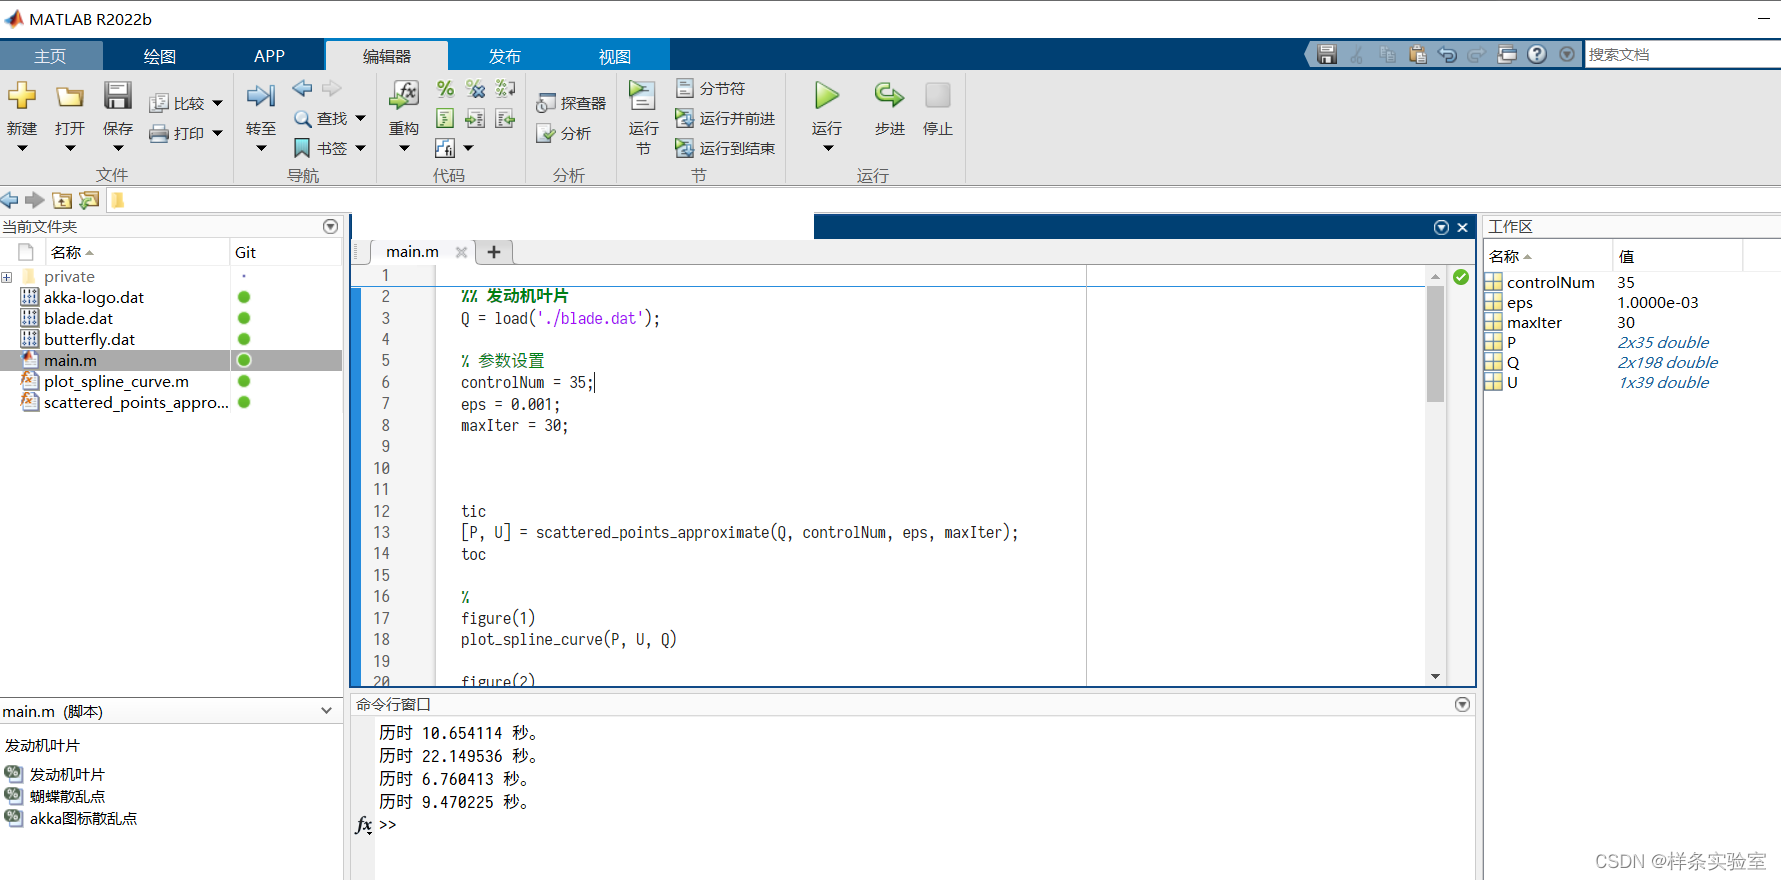
Task: Click the green code-check status indicator in editor
Action: pyautogui.click(x=1461, y=277)
